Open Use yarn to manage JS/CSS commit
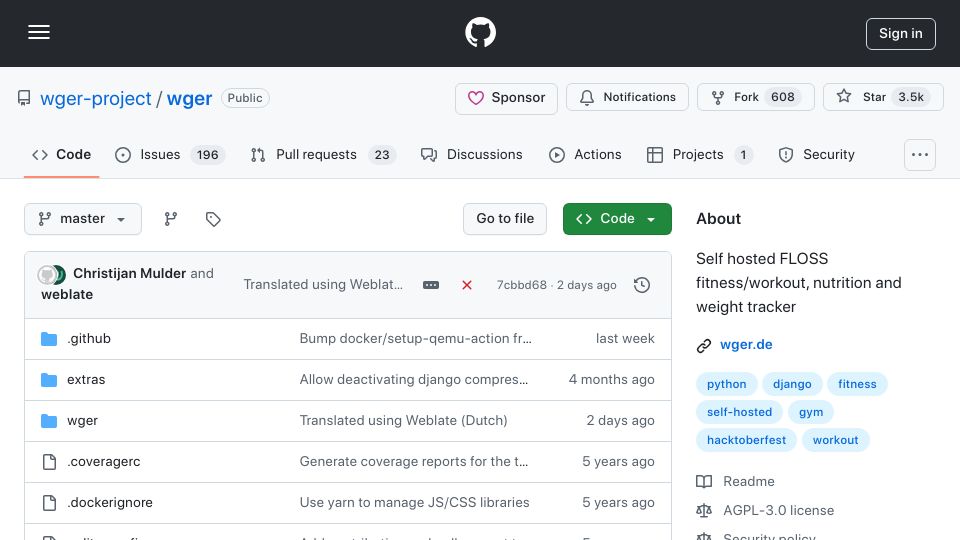 click(414, 503)
